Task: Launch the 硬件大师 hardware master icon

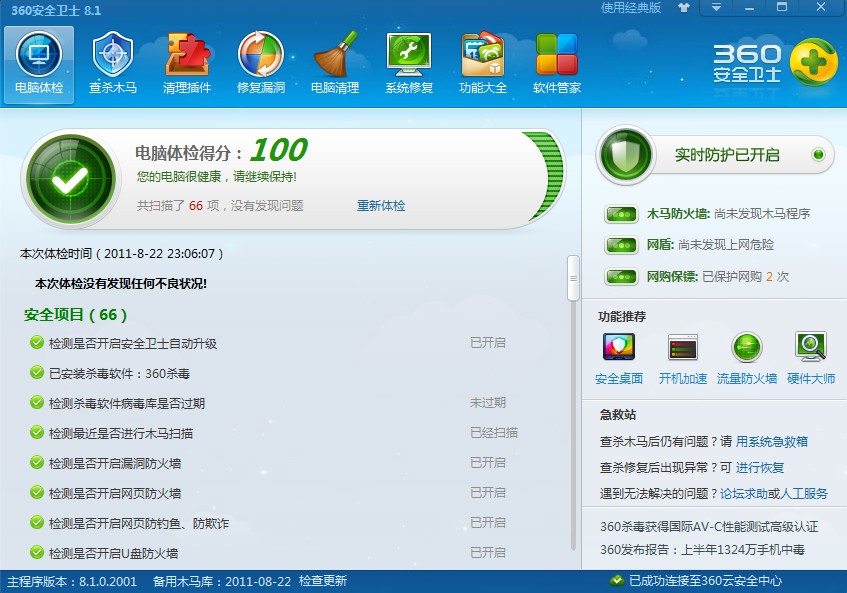Action: (x=811, y=347)
